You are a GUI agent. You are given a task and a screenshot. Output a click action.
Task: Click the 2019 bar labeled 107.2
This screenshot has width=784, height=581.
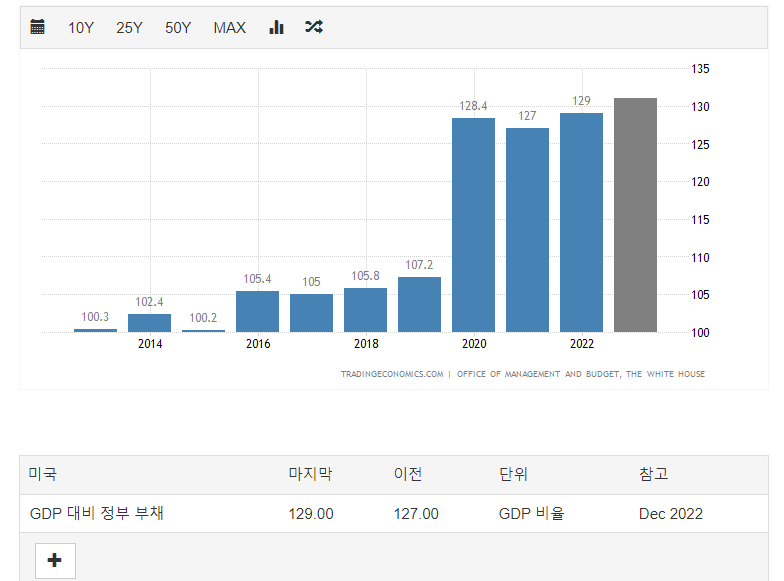pos(420,304)
